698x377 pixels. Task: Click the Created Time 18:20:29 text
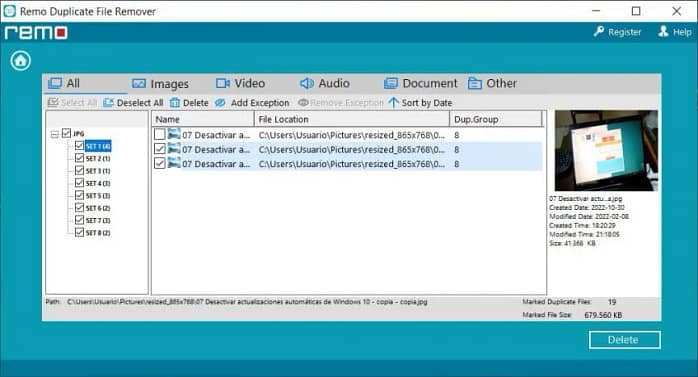(582, 225)
